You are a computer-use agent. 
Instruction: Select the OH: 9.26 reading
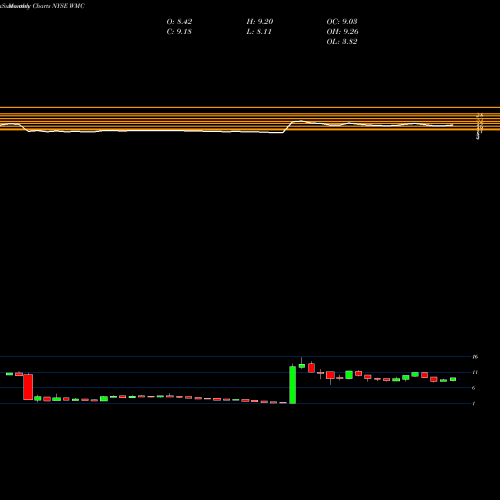342,32
